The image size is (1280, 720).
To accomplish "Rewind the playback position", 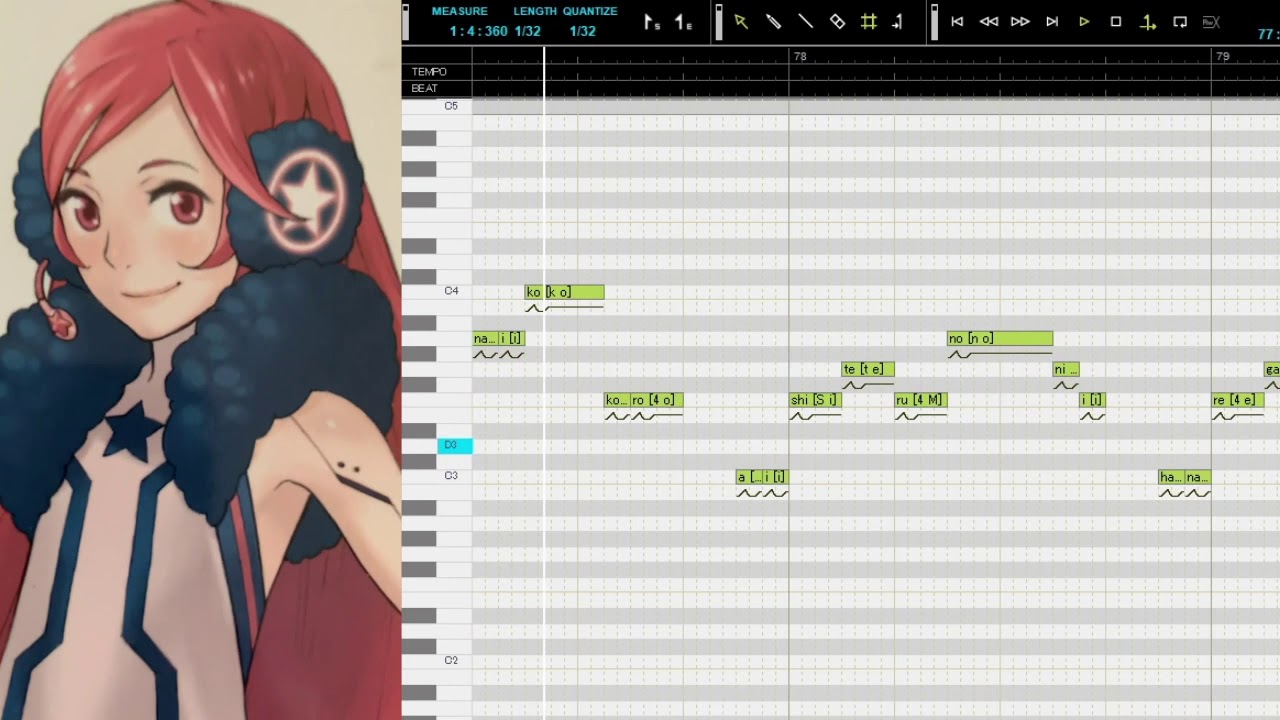I will 988,21.
